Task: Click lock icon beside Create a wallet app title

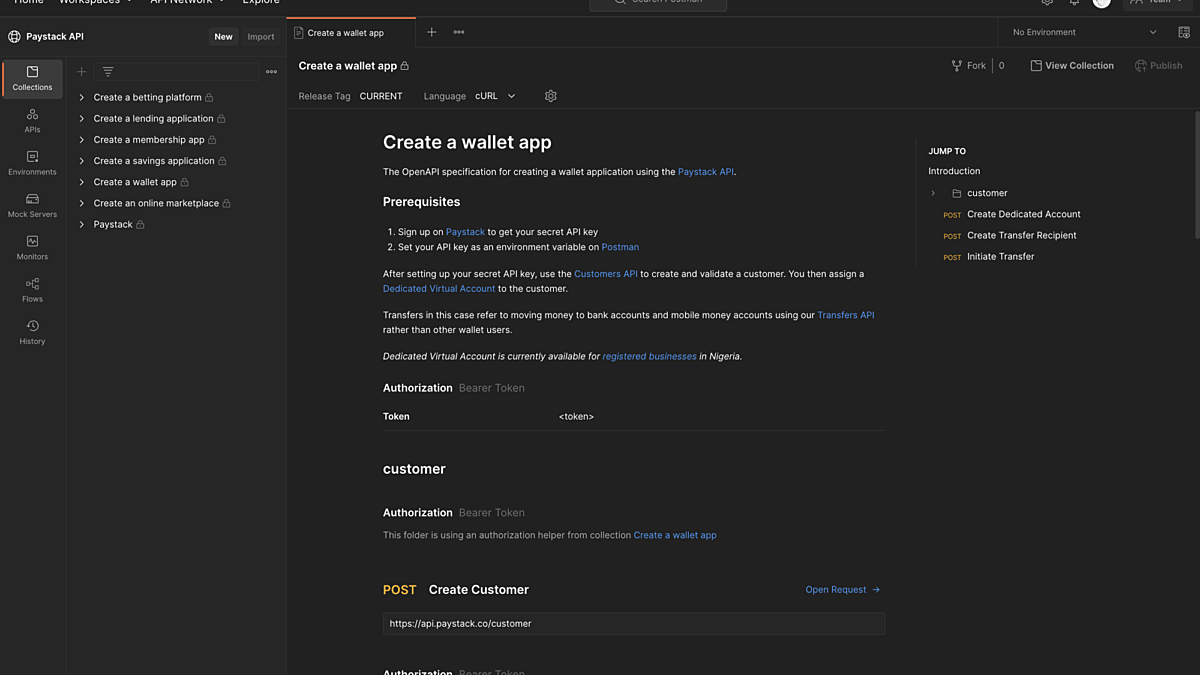Action: click(x=405, y=66)
